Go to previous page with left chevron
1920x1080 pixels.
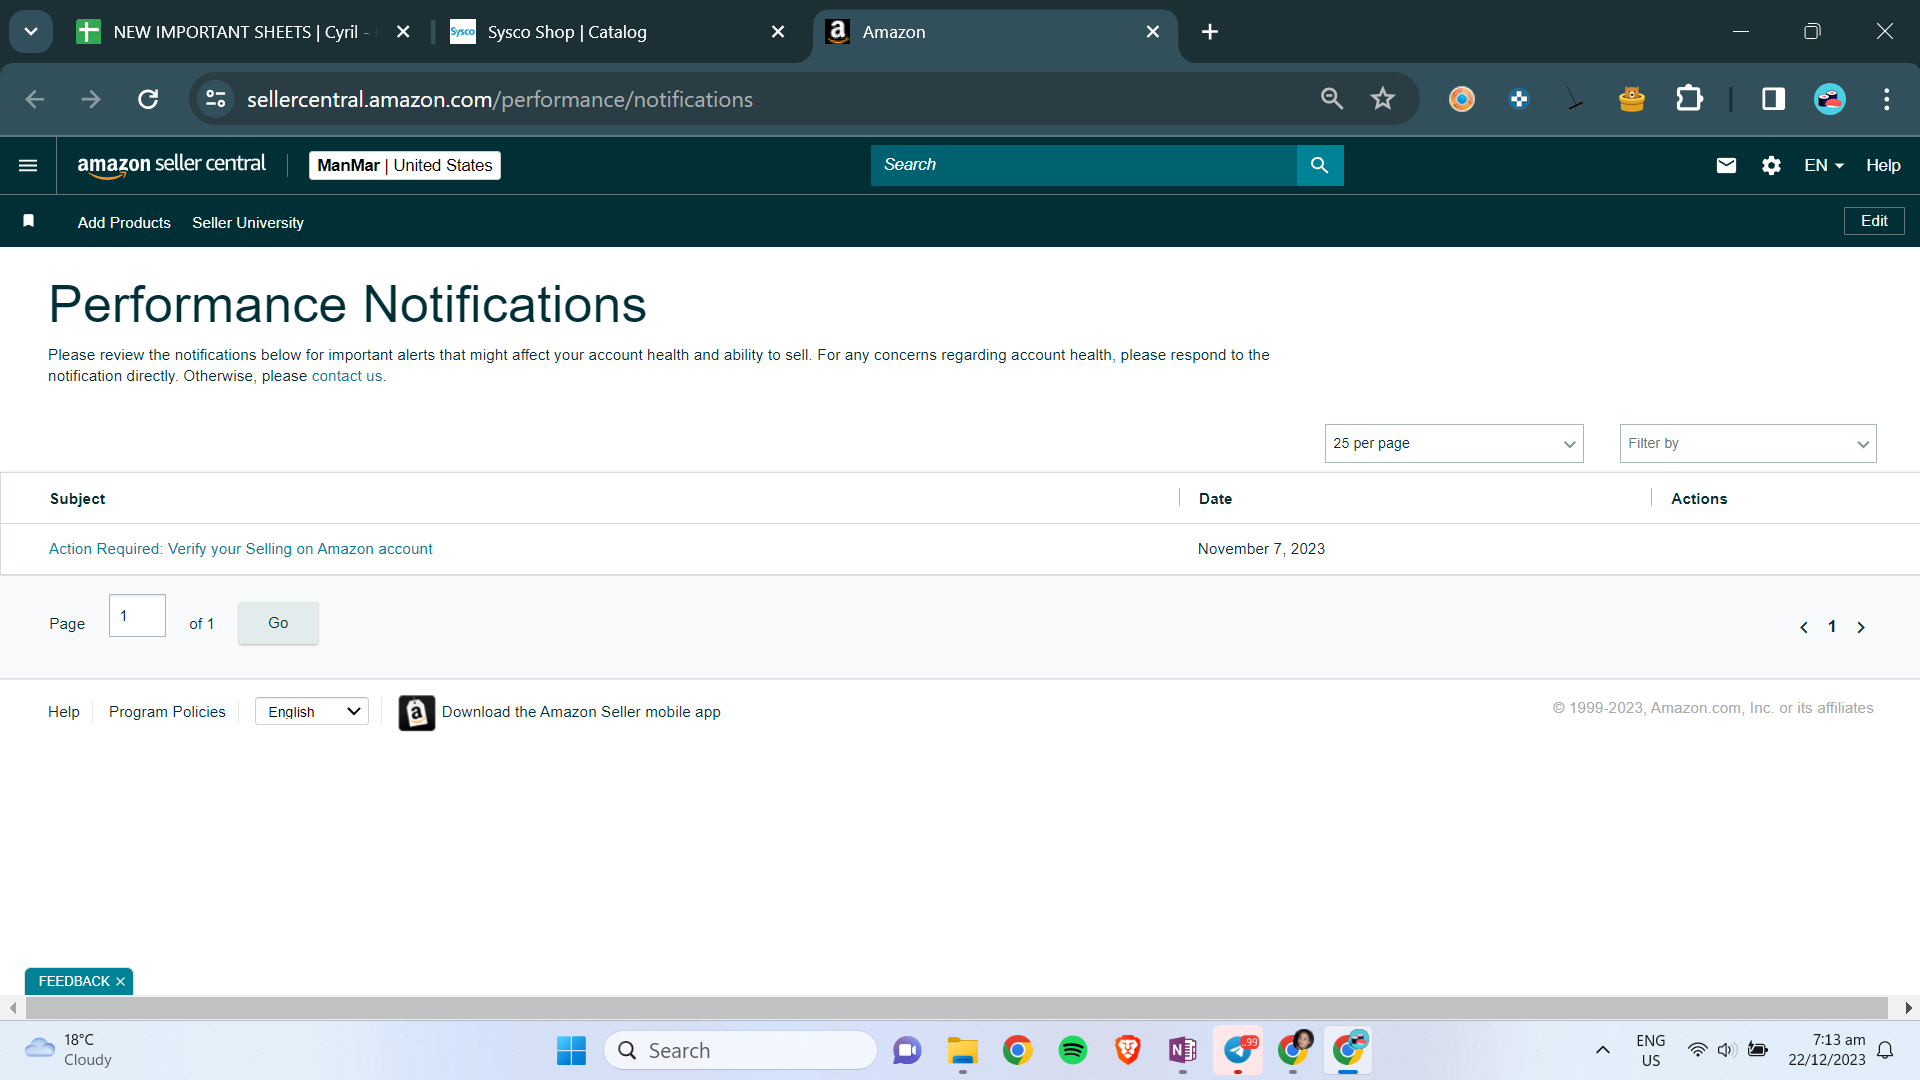pyautogui.click(x=1804, y=627)
